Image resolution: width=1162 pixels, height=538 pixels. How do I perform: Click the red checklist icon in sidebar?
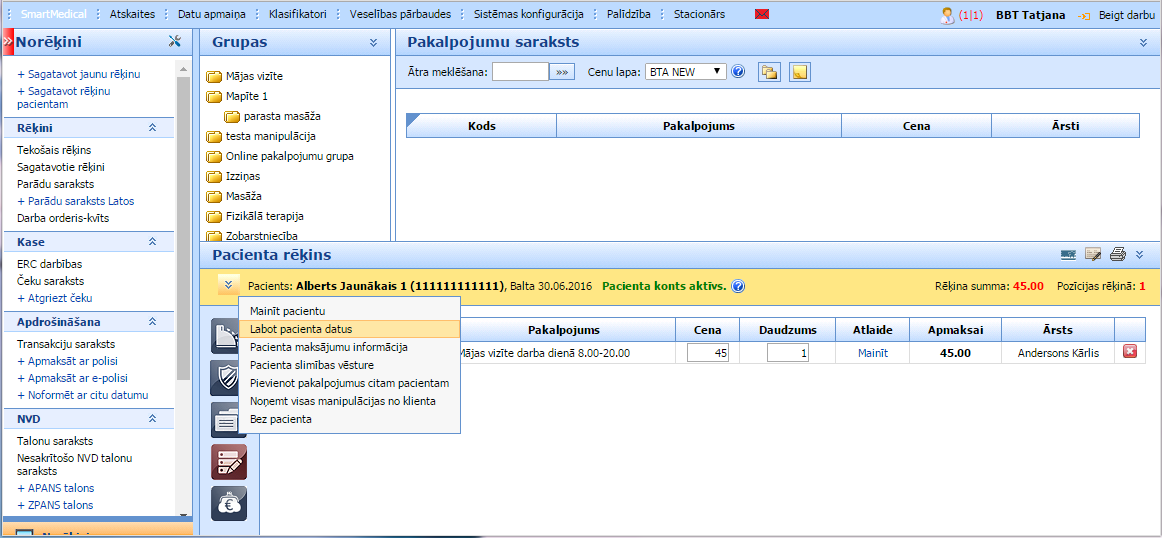coord(228,461)
